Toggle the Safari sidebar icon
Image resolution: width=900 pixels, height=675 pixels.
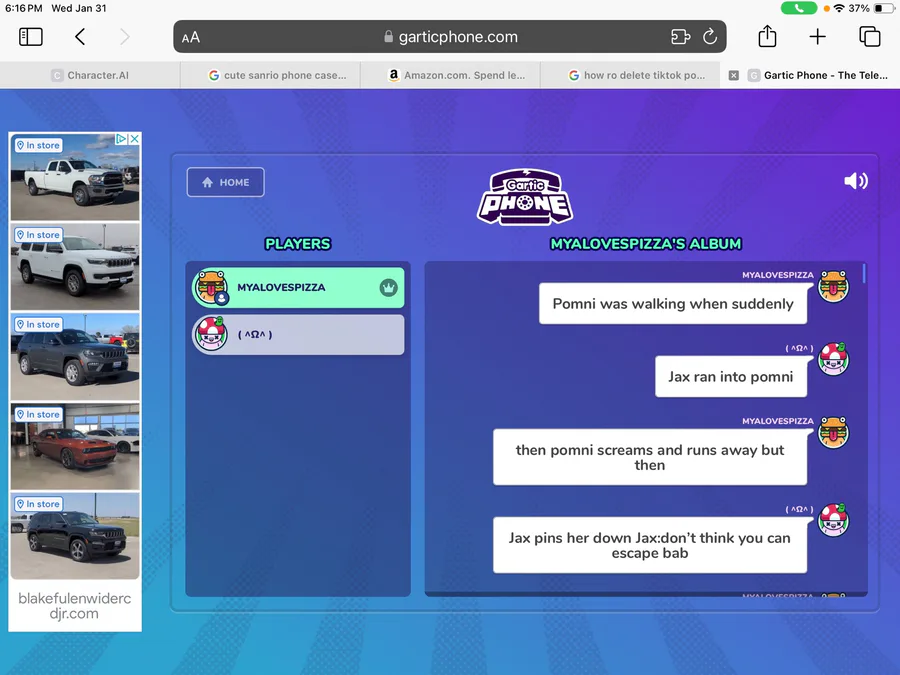[x=31, y=37]
